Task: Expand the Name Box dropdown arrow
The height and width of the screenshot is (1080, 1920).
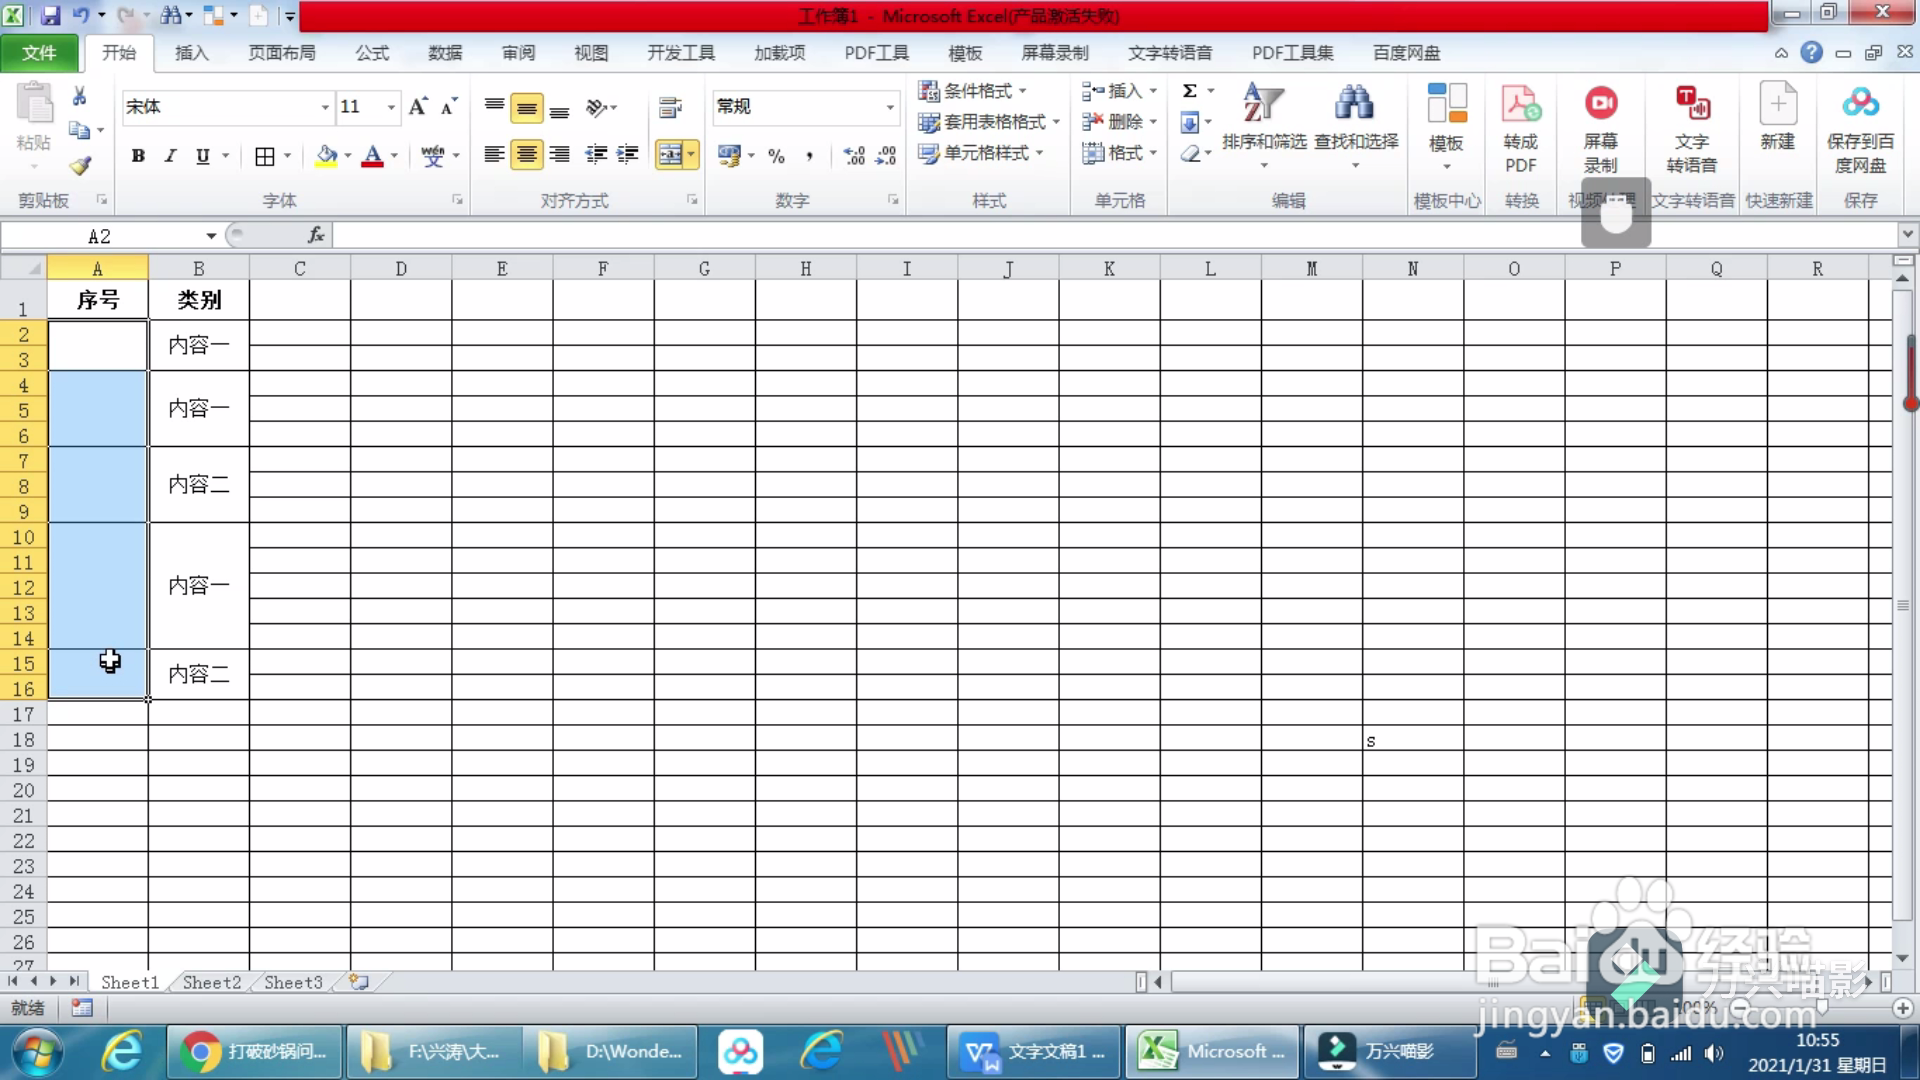Action: pyautogui.click(x=211, y=236)
